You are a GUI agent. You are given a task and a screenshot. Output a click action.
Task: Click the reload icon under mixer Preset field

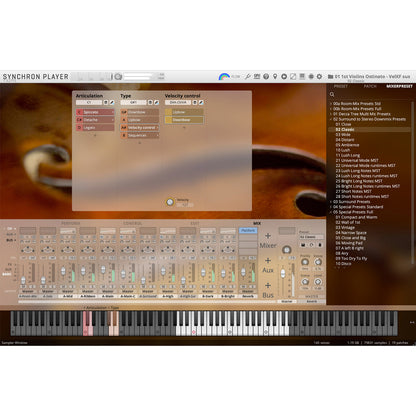(311, 245)
